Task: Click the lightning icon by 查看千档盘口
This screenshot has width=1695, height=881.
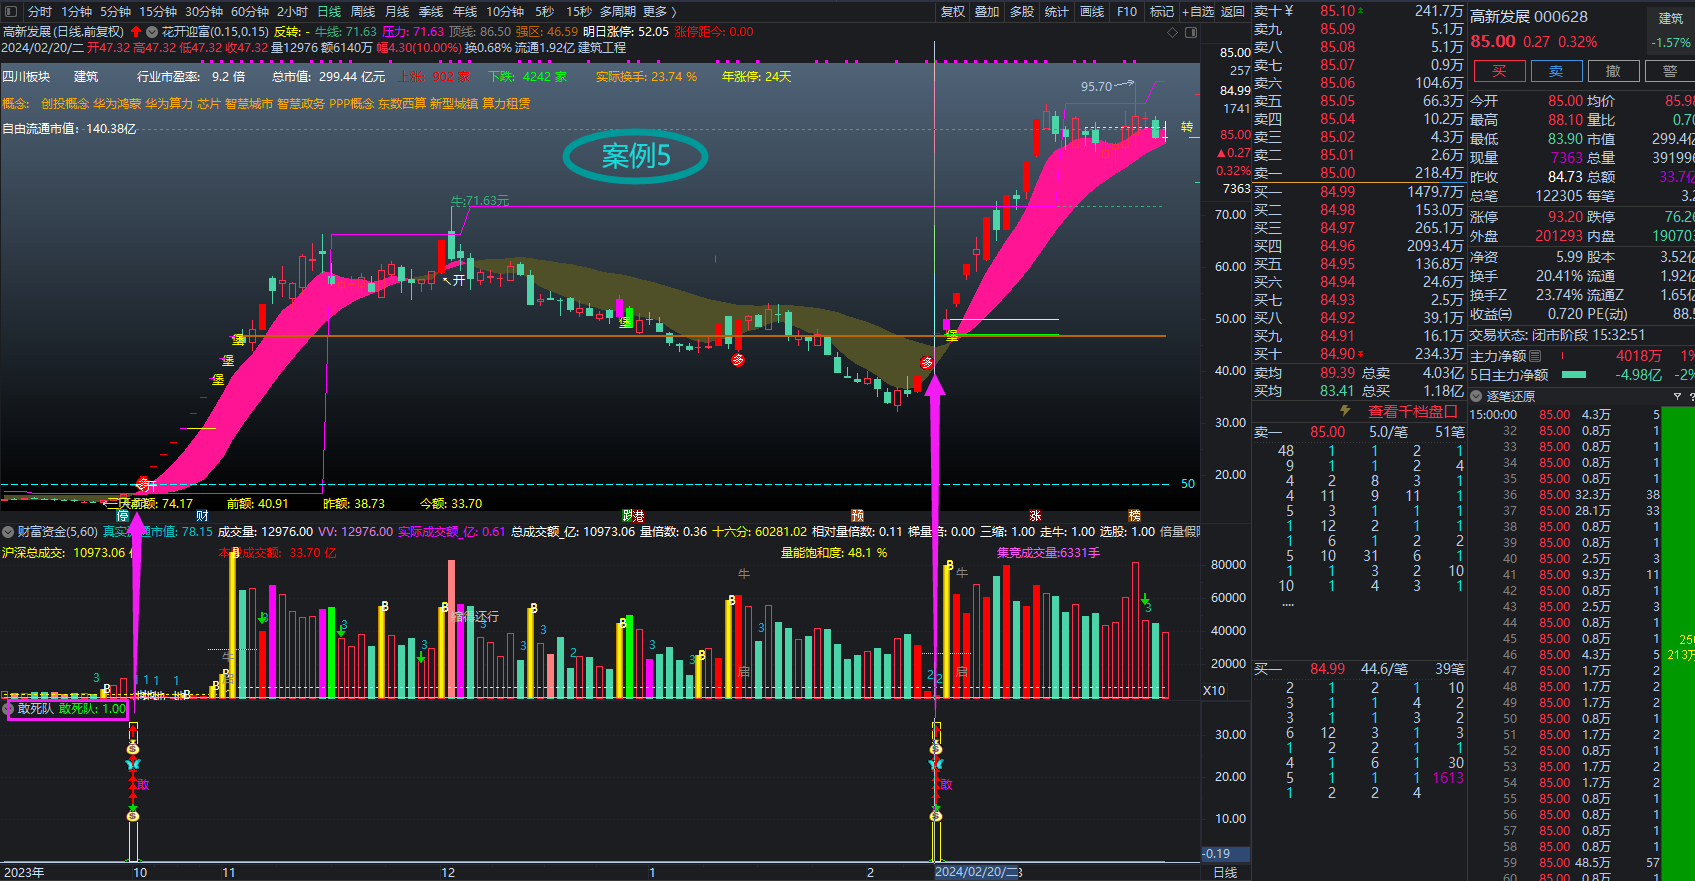Action: [1345, 412]
